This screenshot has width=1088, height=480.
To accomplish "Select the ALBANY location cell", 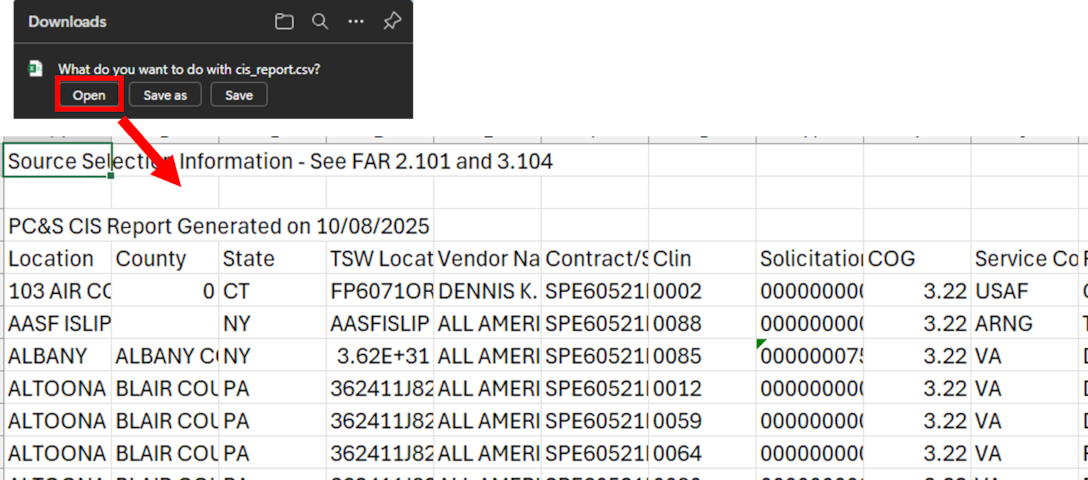I will 57,355.
